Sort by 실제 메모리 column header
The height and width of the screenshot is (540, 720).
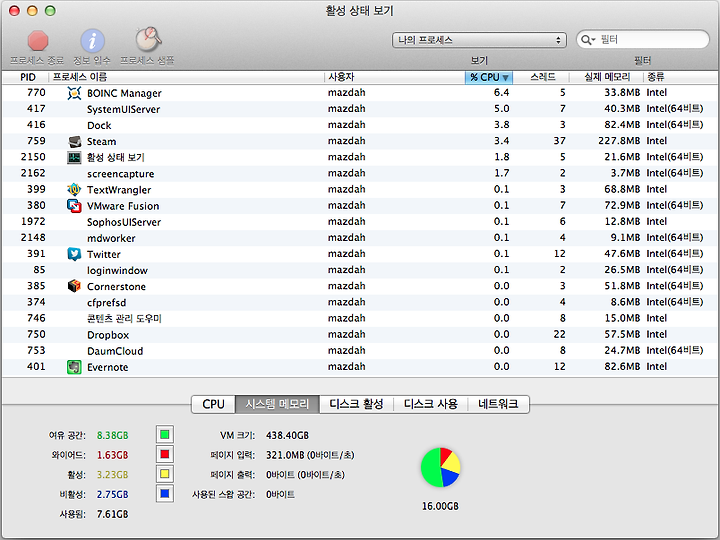click(x=606, y=77)
